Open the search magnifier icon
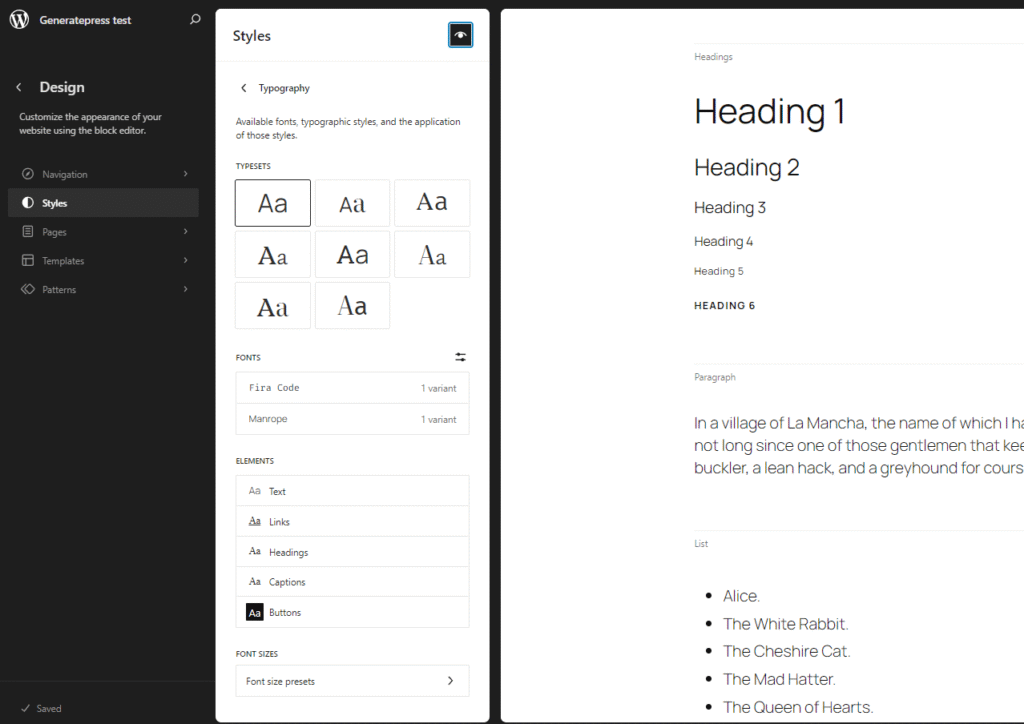The width and height of the screenshot is (1024, 724). point(195,20)
